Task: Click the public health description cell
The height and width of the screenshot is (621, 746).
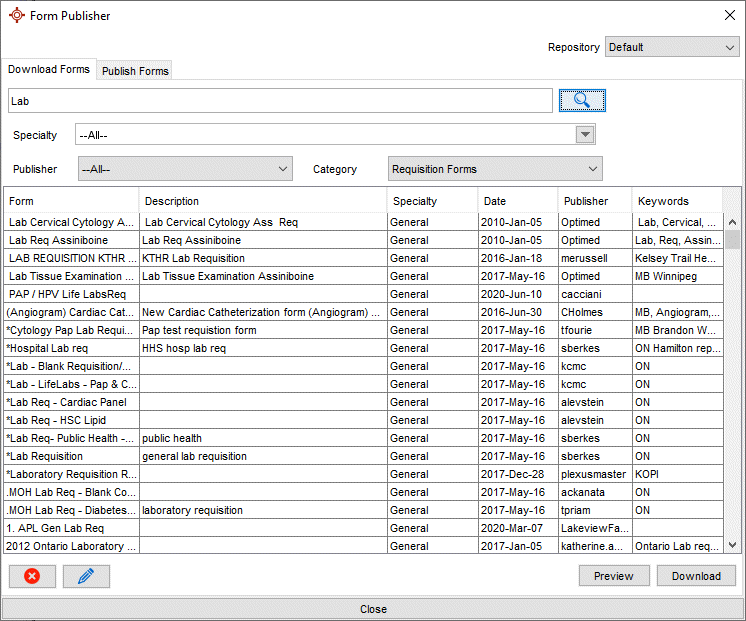Action: 263,438
